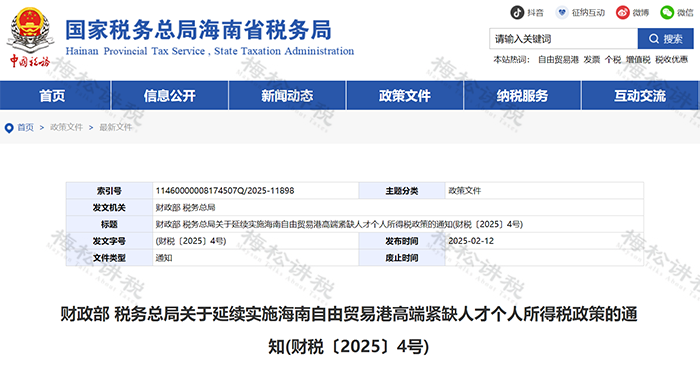Click the hot word 自由贸易港

tap(558, 60)
